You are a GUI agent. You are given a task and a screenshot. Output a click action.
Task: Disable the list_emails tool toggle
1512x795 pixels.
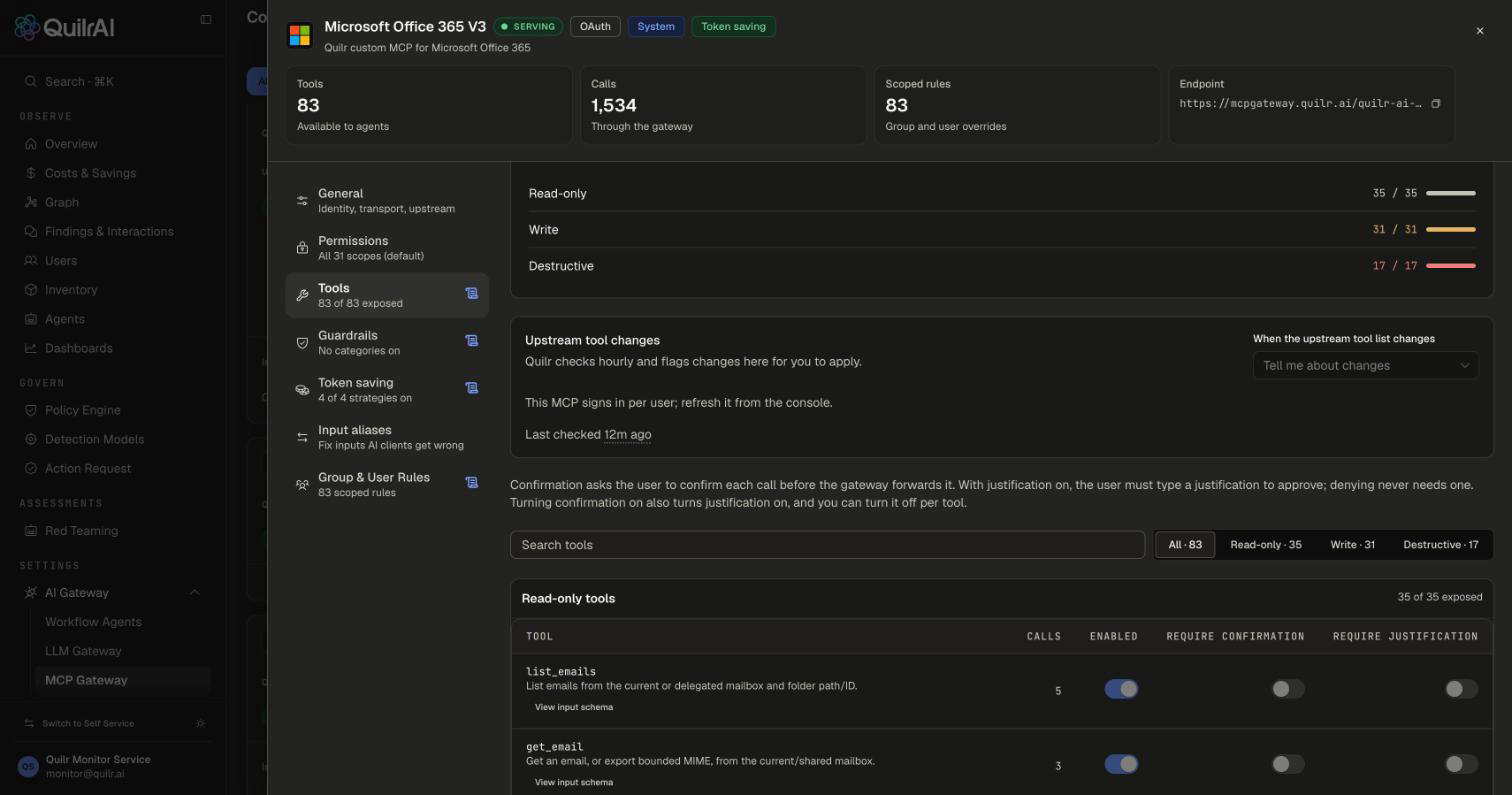pos(1121,689)
